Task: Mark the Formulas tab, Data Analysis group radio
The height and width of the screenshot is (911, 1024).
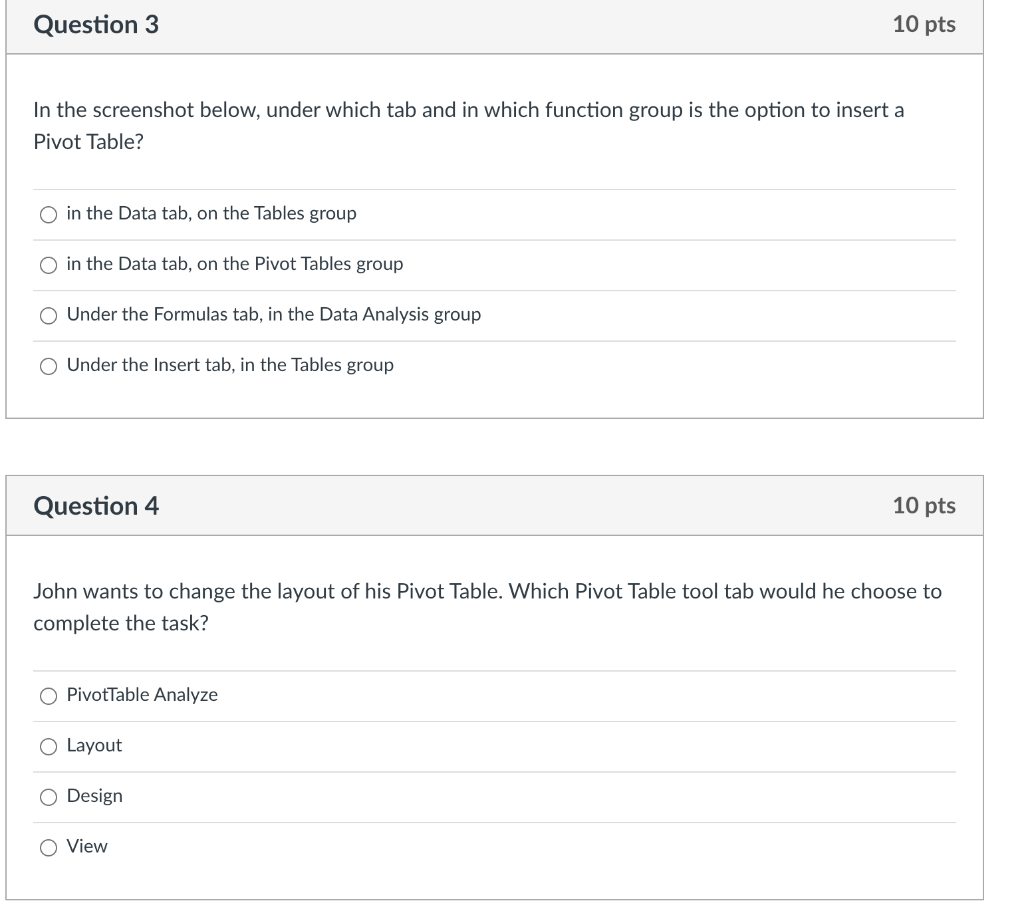Action: pos(48,316)
